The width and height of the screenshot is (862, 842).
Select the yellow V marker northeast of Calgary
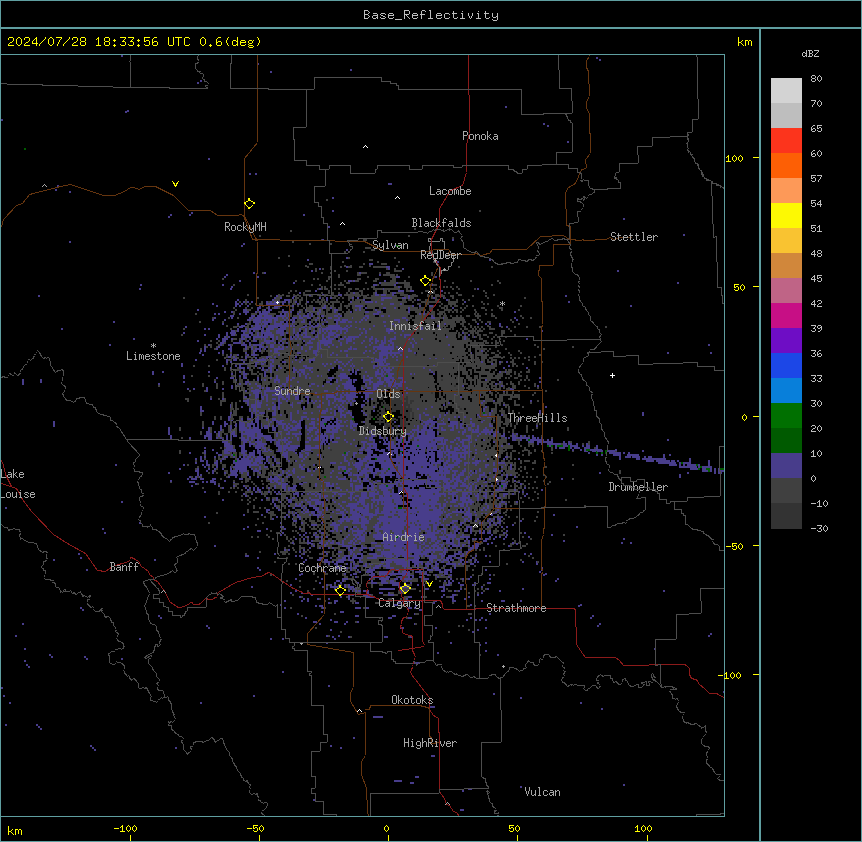pos(429,584)
